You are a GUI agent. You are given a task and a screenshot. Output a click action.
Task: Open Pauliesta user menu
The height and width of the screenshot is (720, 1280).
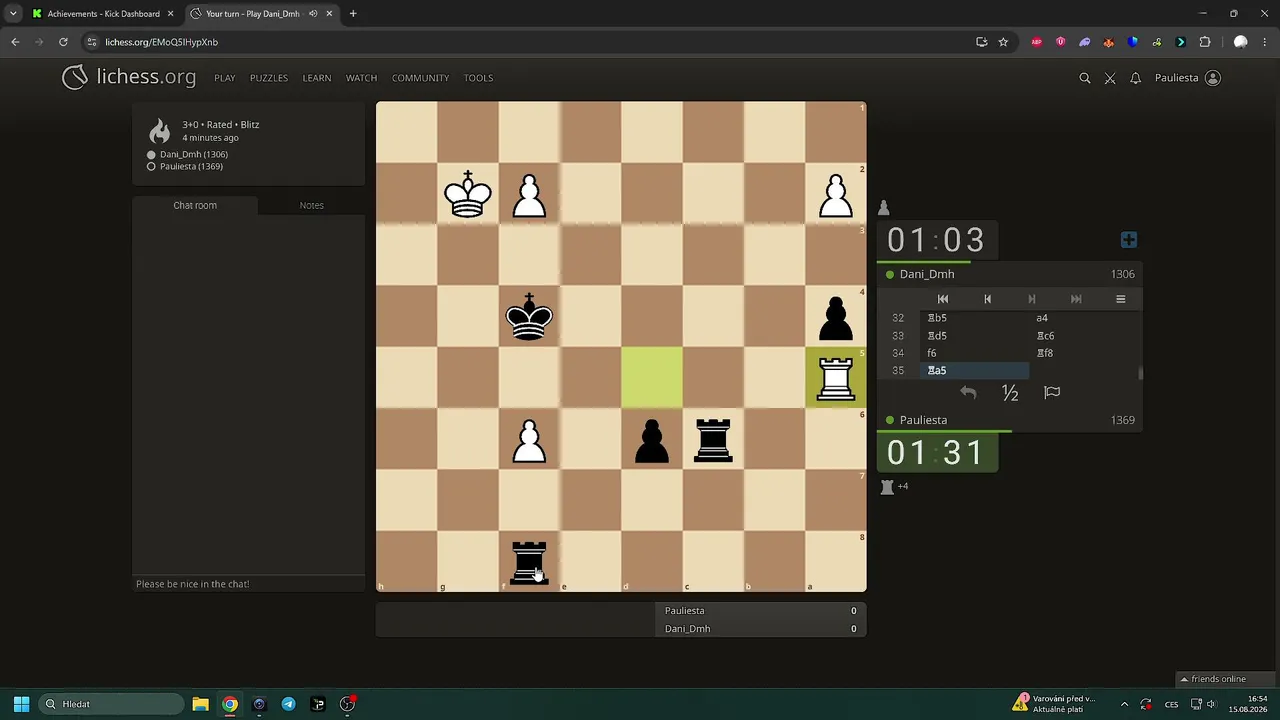[x=1188, y=78]
